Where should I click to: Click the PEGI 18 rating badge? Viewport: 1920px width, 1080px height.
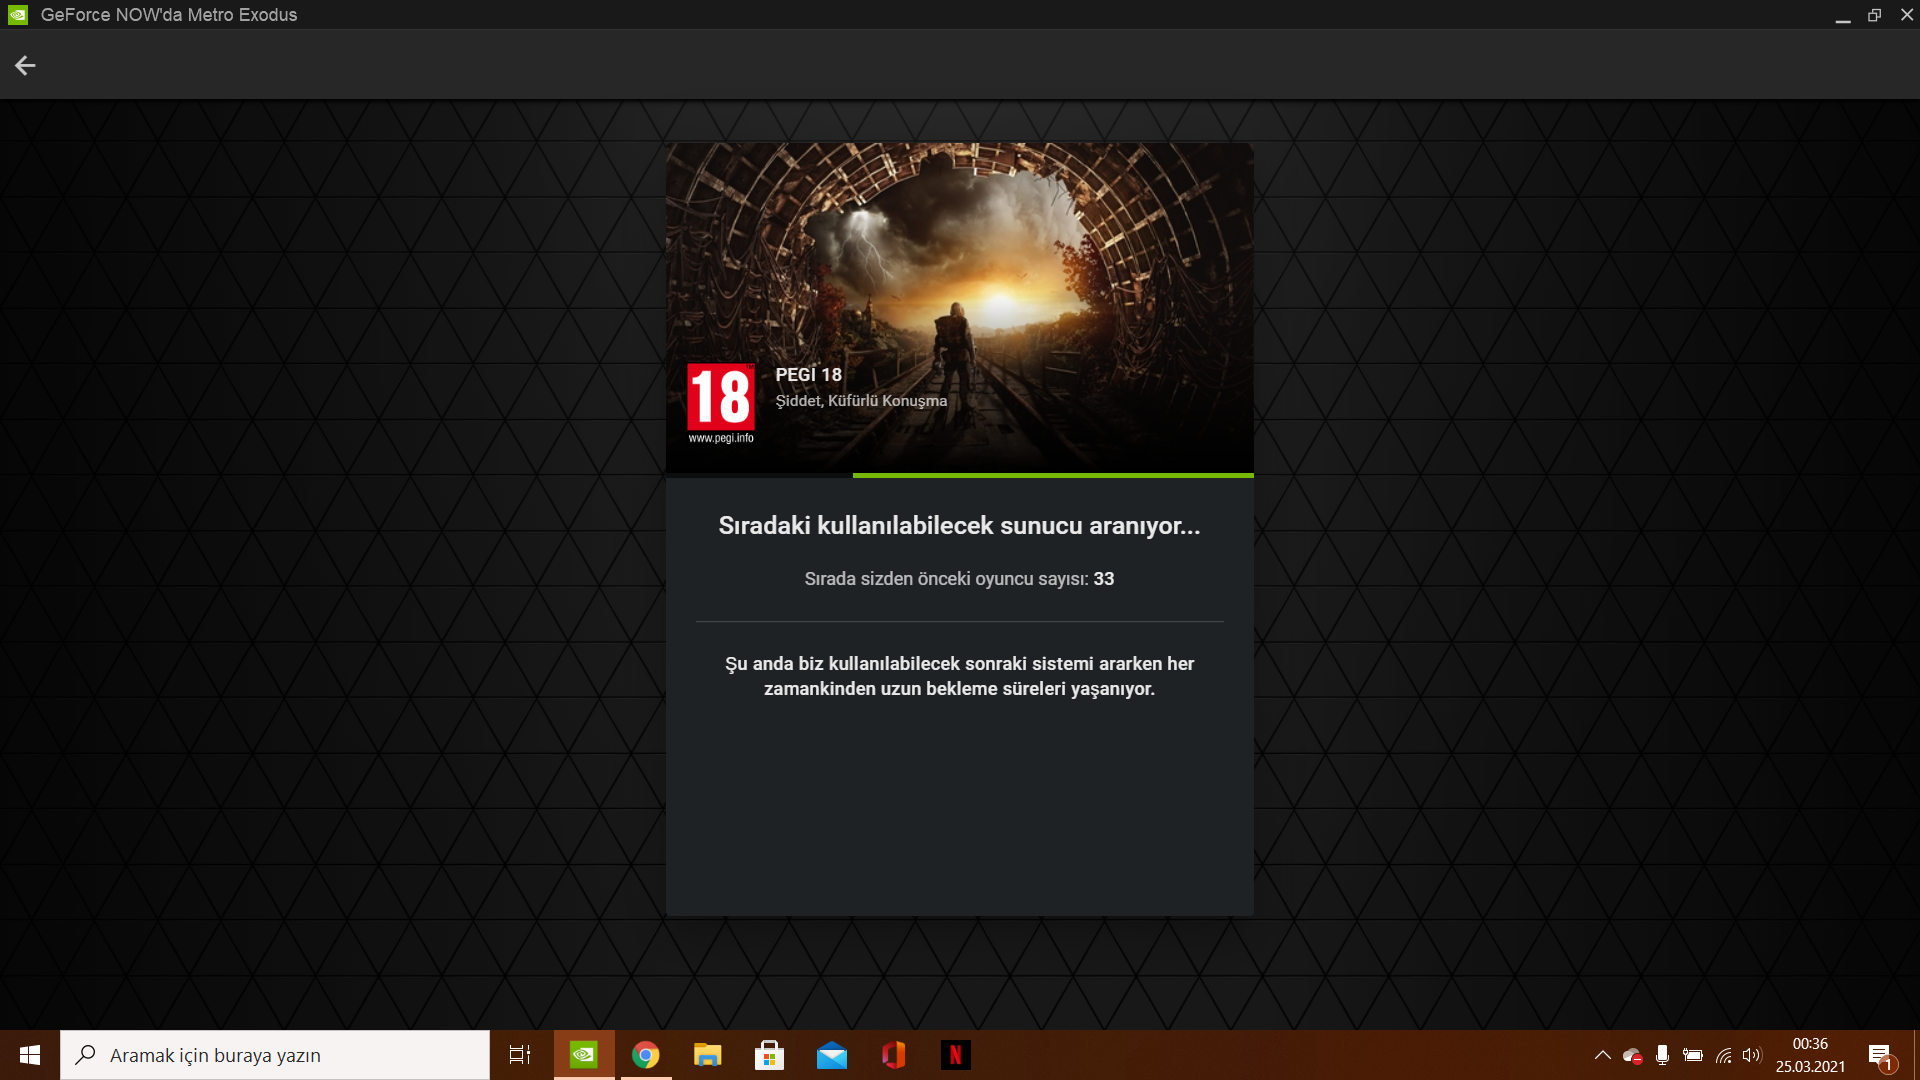[x=721, y=403]
